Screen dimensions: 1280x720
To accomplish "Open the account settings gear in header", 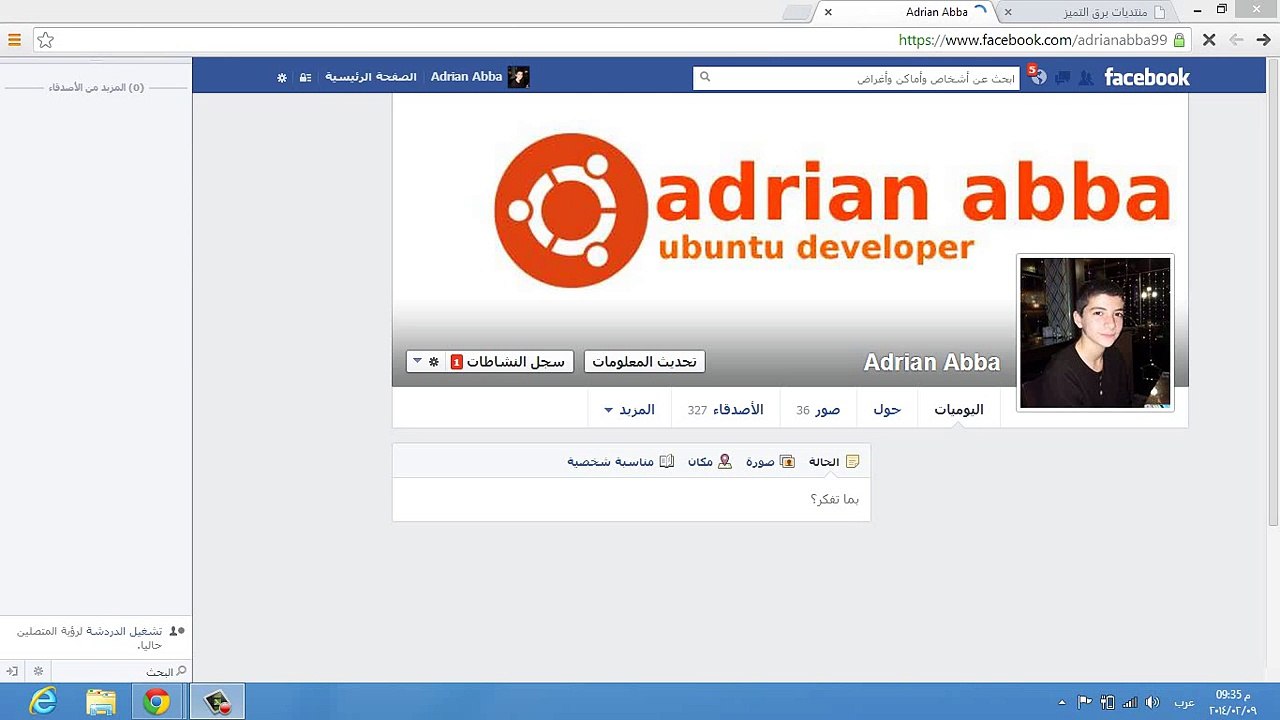I will pos(282,77).
